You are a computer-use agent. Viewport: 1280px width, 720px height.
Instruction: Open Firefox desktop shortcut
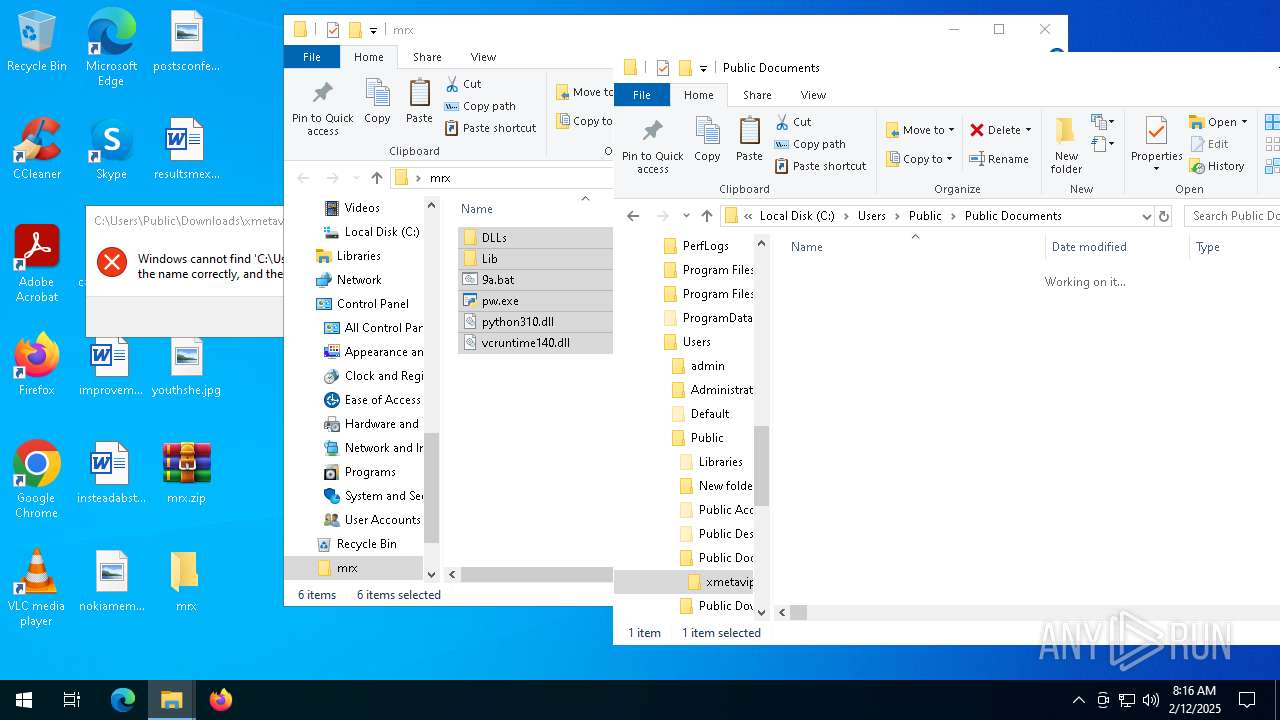[x=37, y=365]
